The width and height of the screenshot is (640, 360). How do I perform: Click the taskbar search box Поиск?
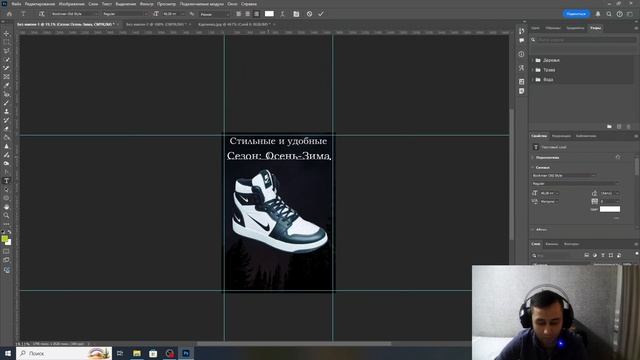[x=64, y=353]
